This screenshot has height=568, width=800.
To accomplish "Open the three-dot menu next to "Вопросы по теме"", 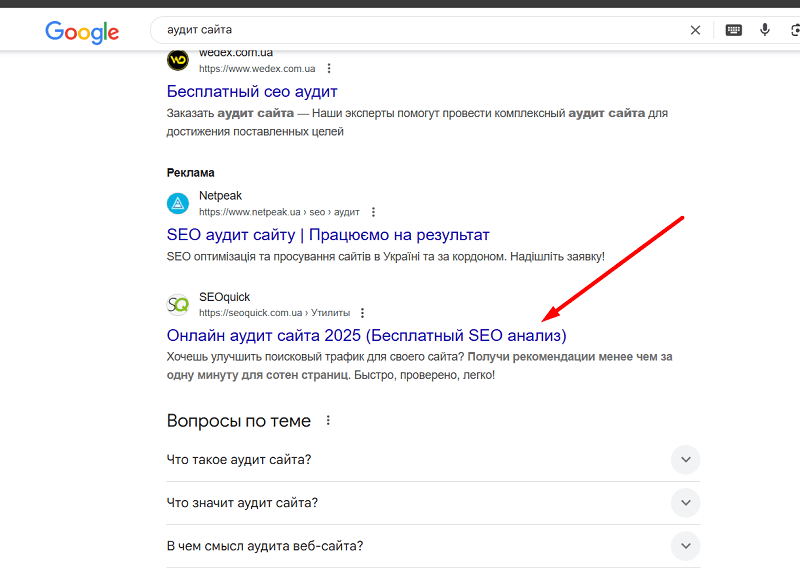I will click(x=328, y=421).
